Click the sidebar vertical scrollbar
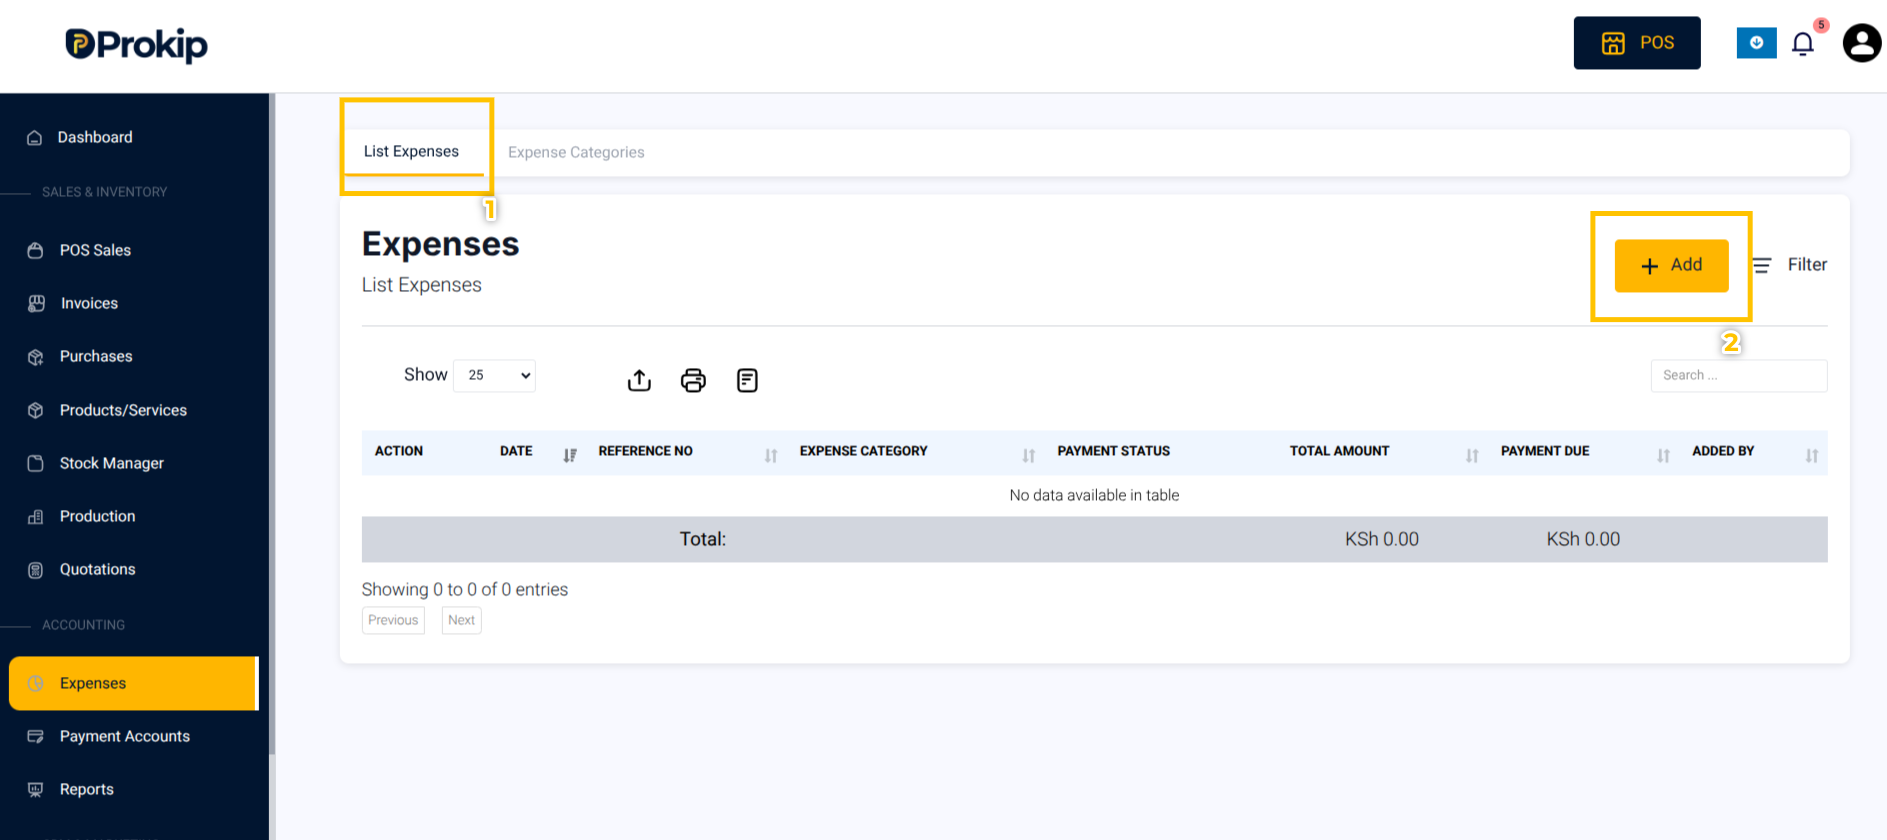The image size is (1887, 840). (x=272, y=424)
